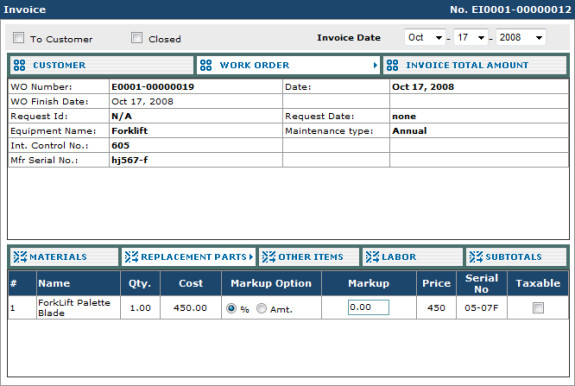Click the Price column header

[436, 283]
